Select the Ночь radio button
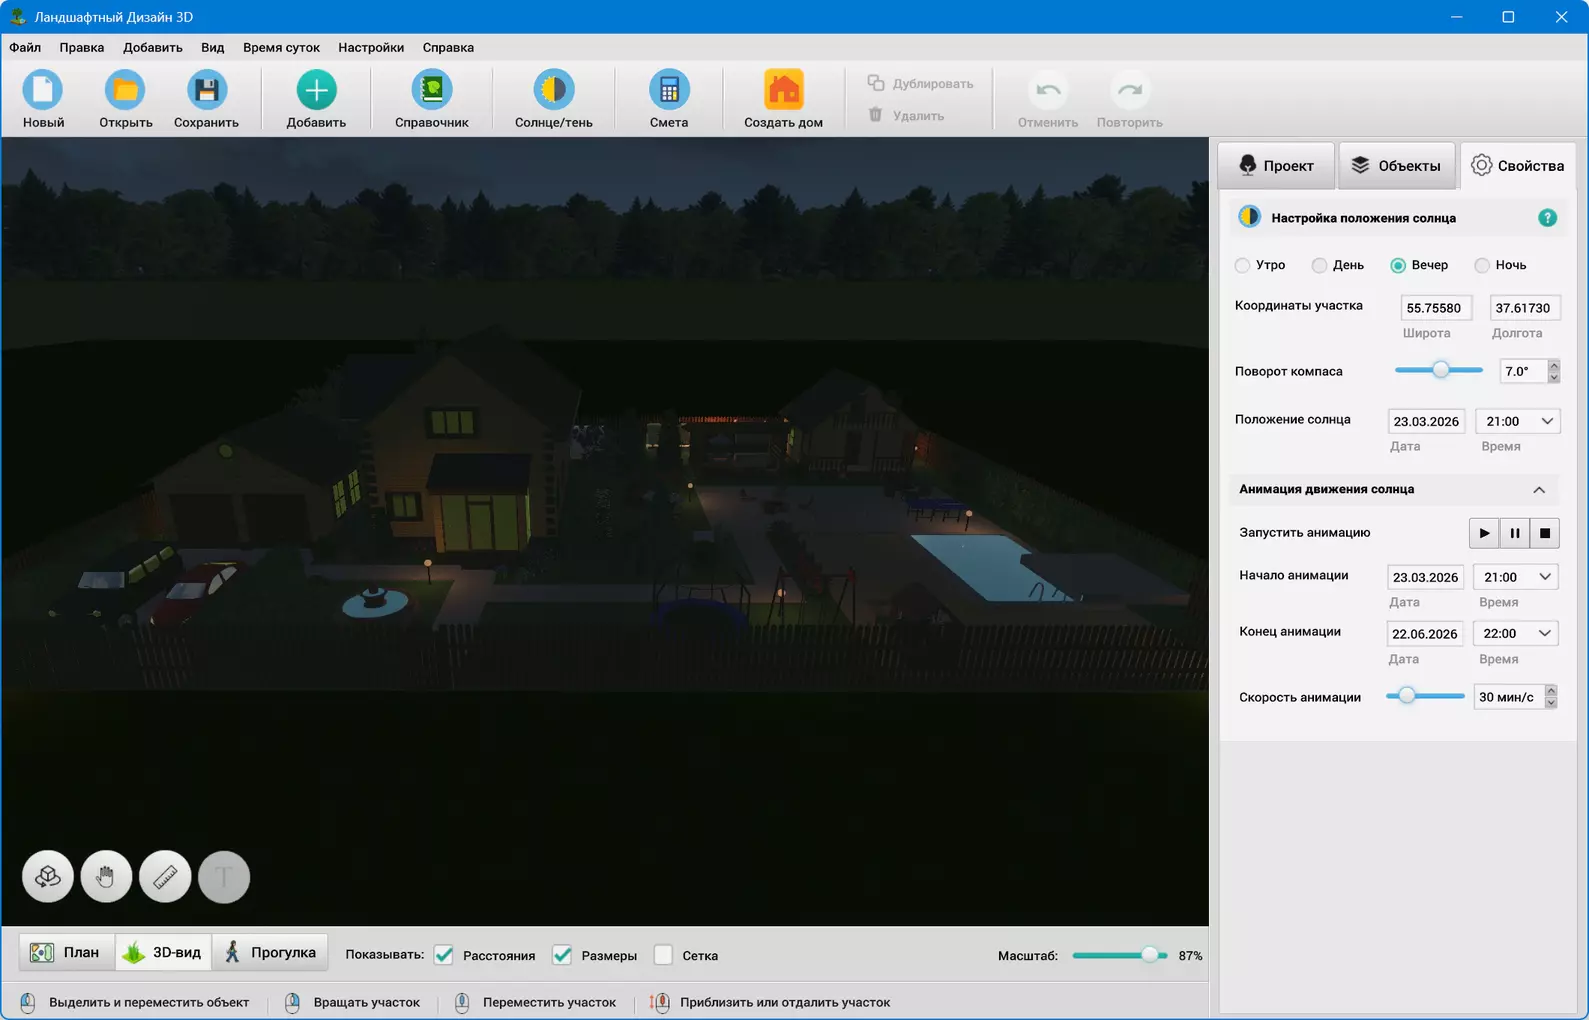This screenshot has height=1020, width=1589. click(x=1482, y=265)
